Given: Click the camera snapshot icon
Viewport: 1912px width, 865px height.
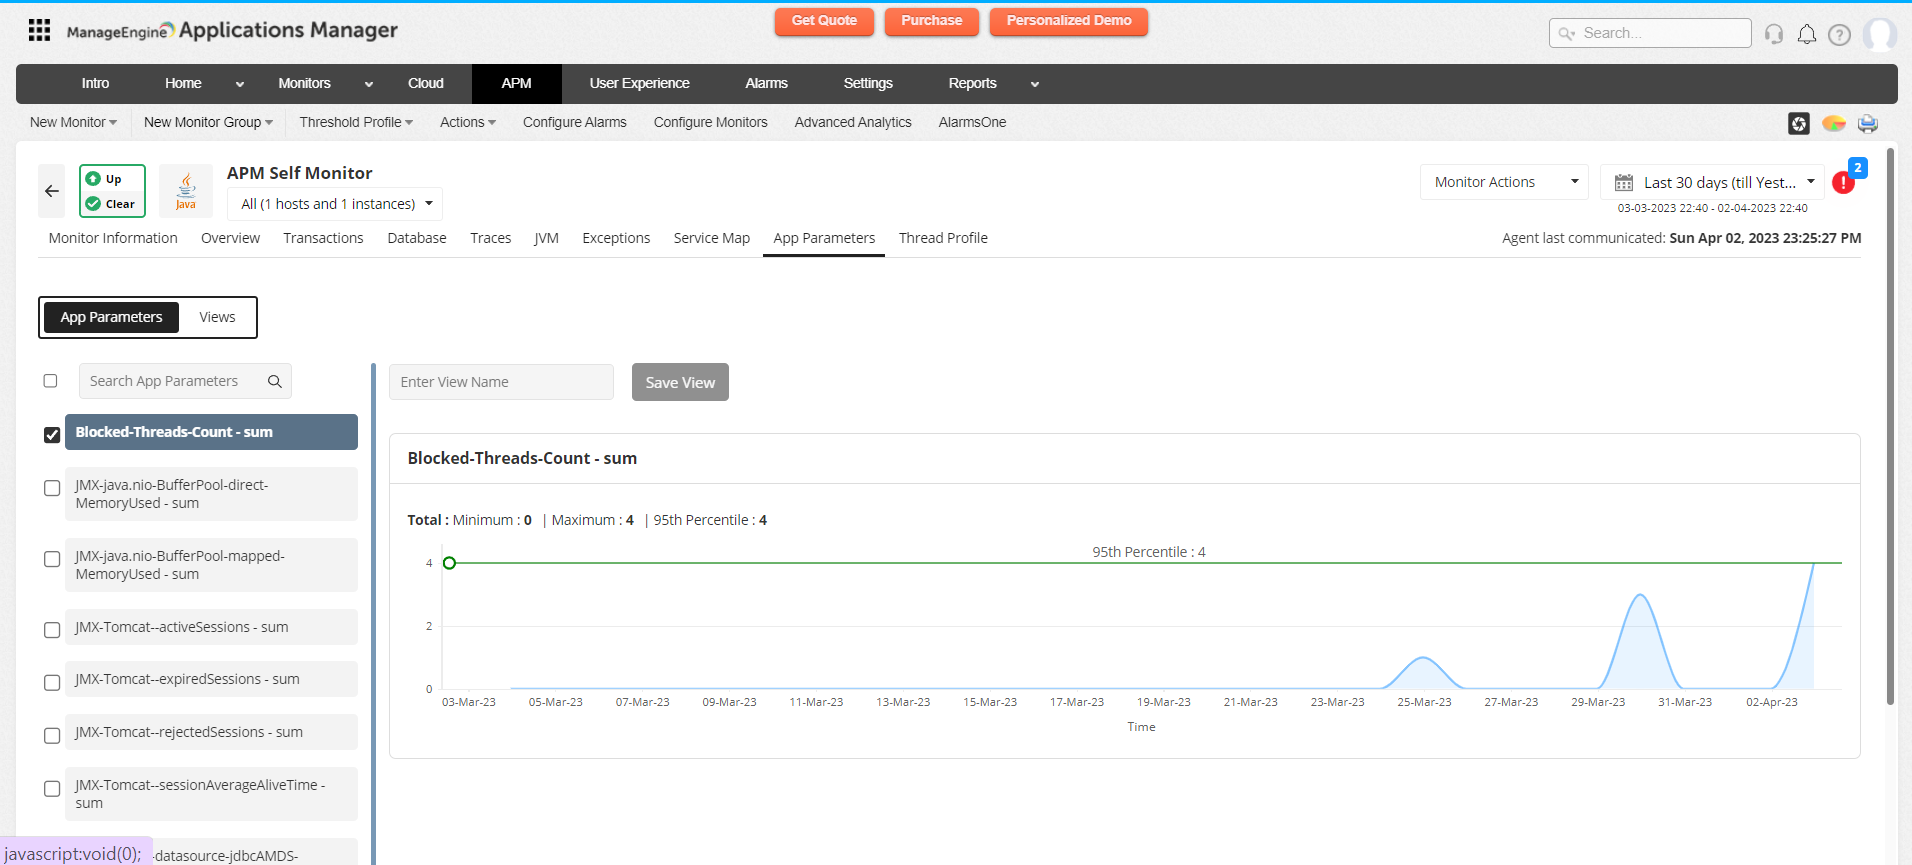Looking at the screenshot, I should [x=1799, y=123].
